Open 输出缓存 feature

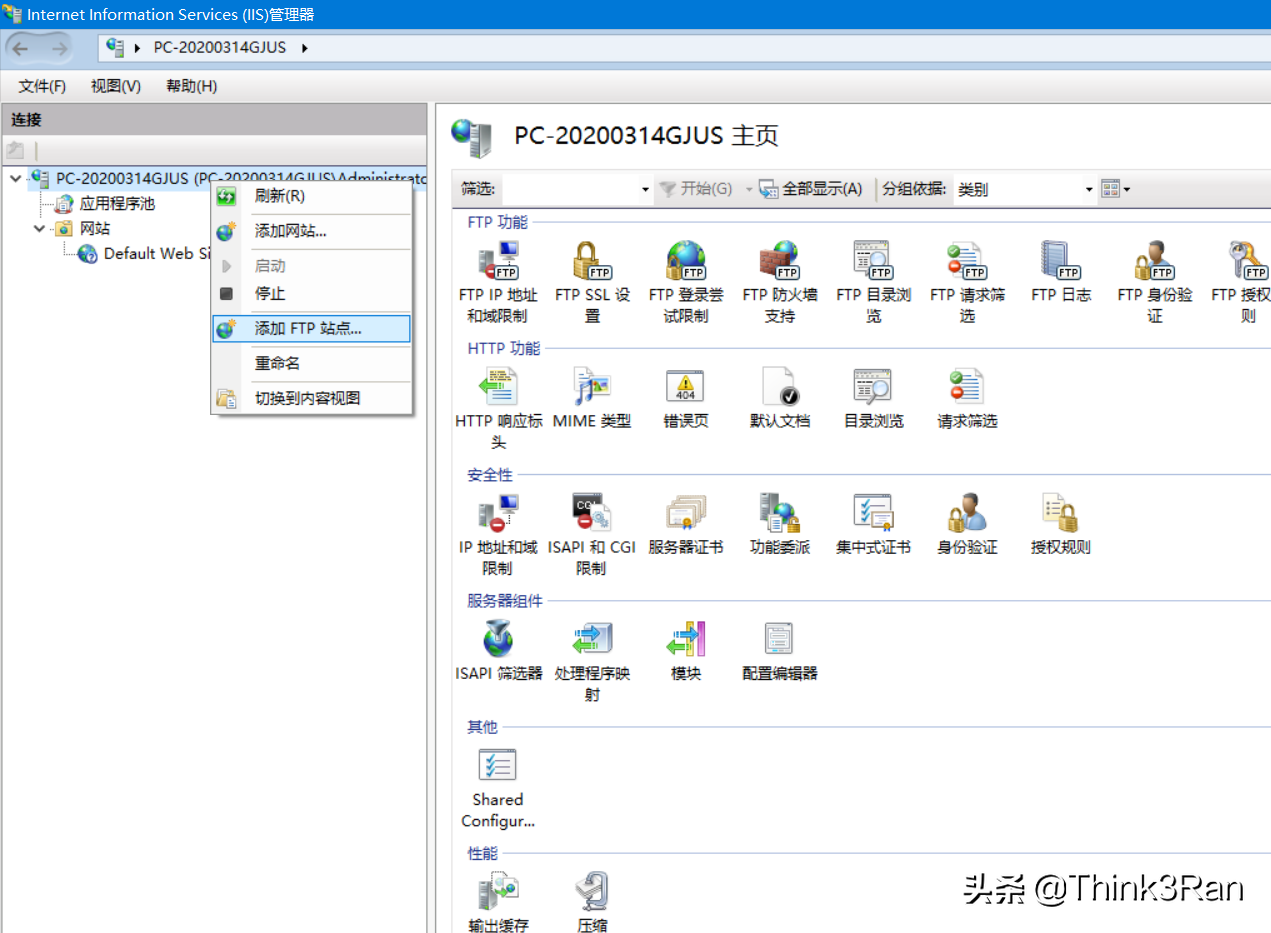click(498, 903)
